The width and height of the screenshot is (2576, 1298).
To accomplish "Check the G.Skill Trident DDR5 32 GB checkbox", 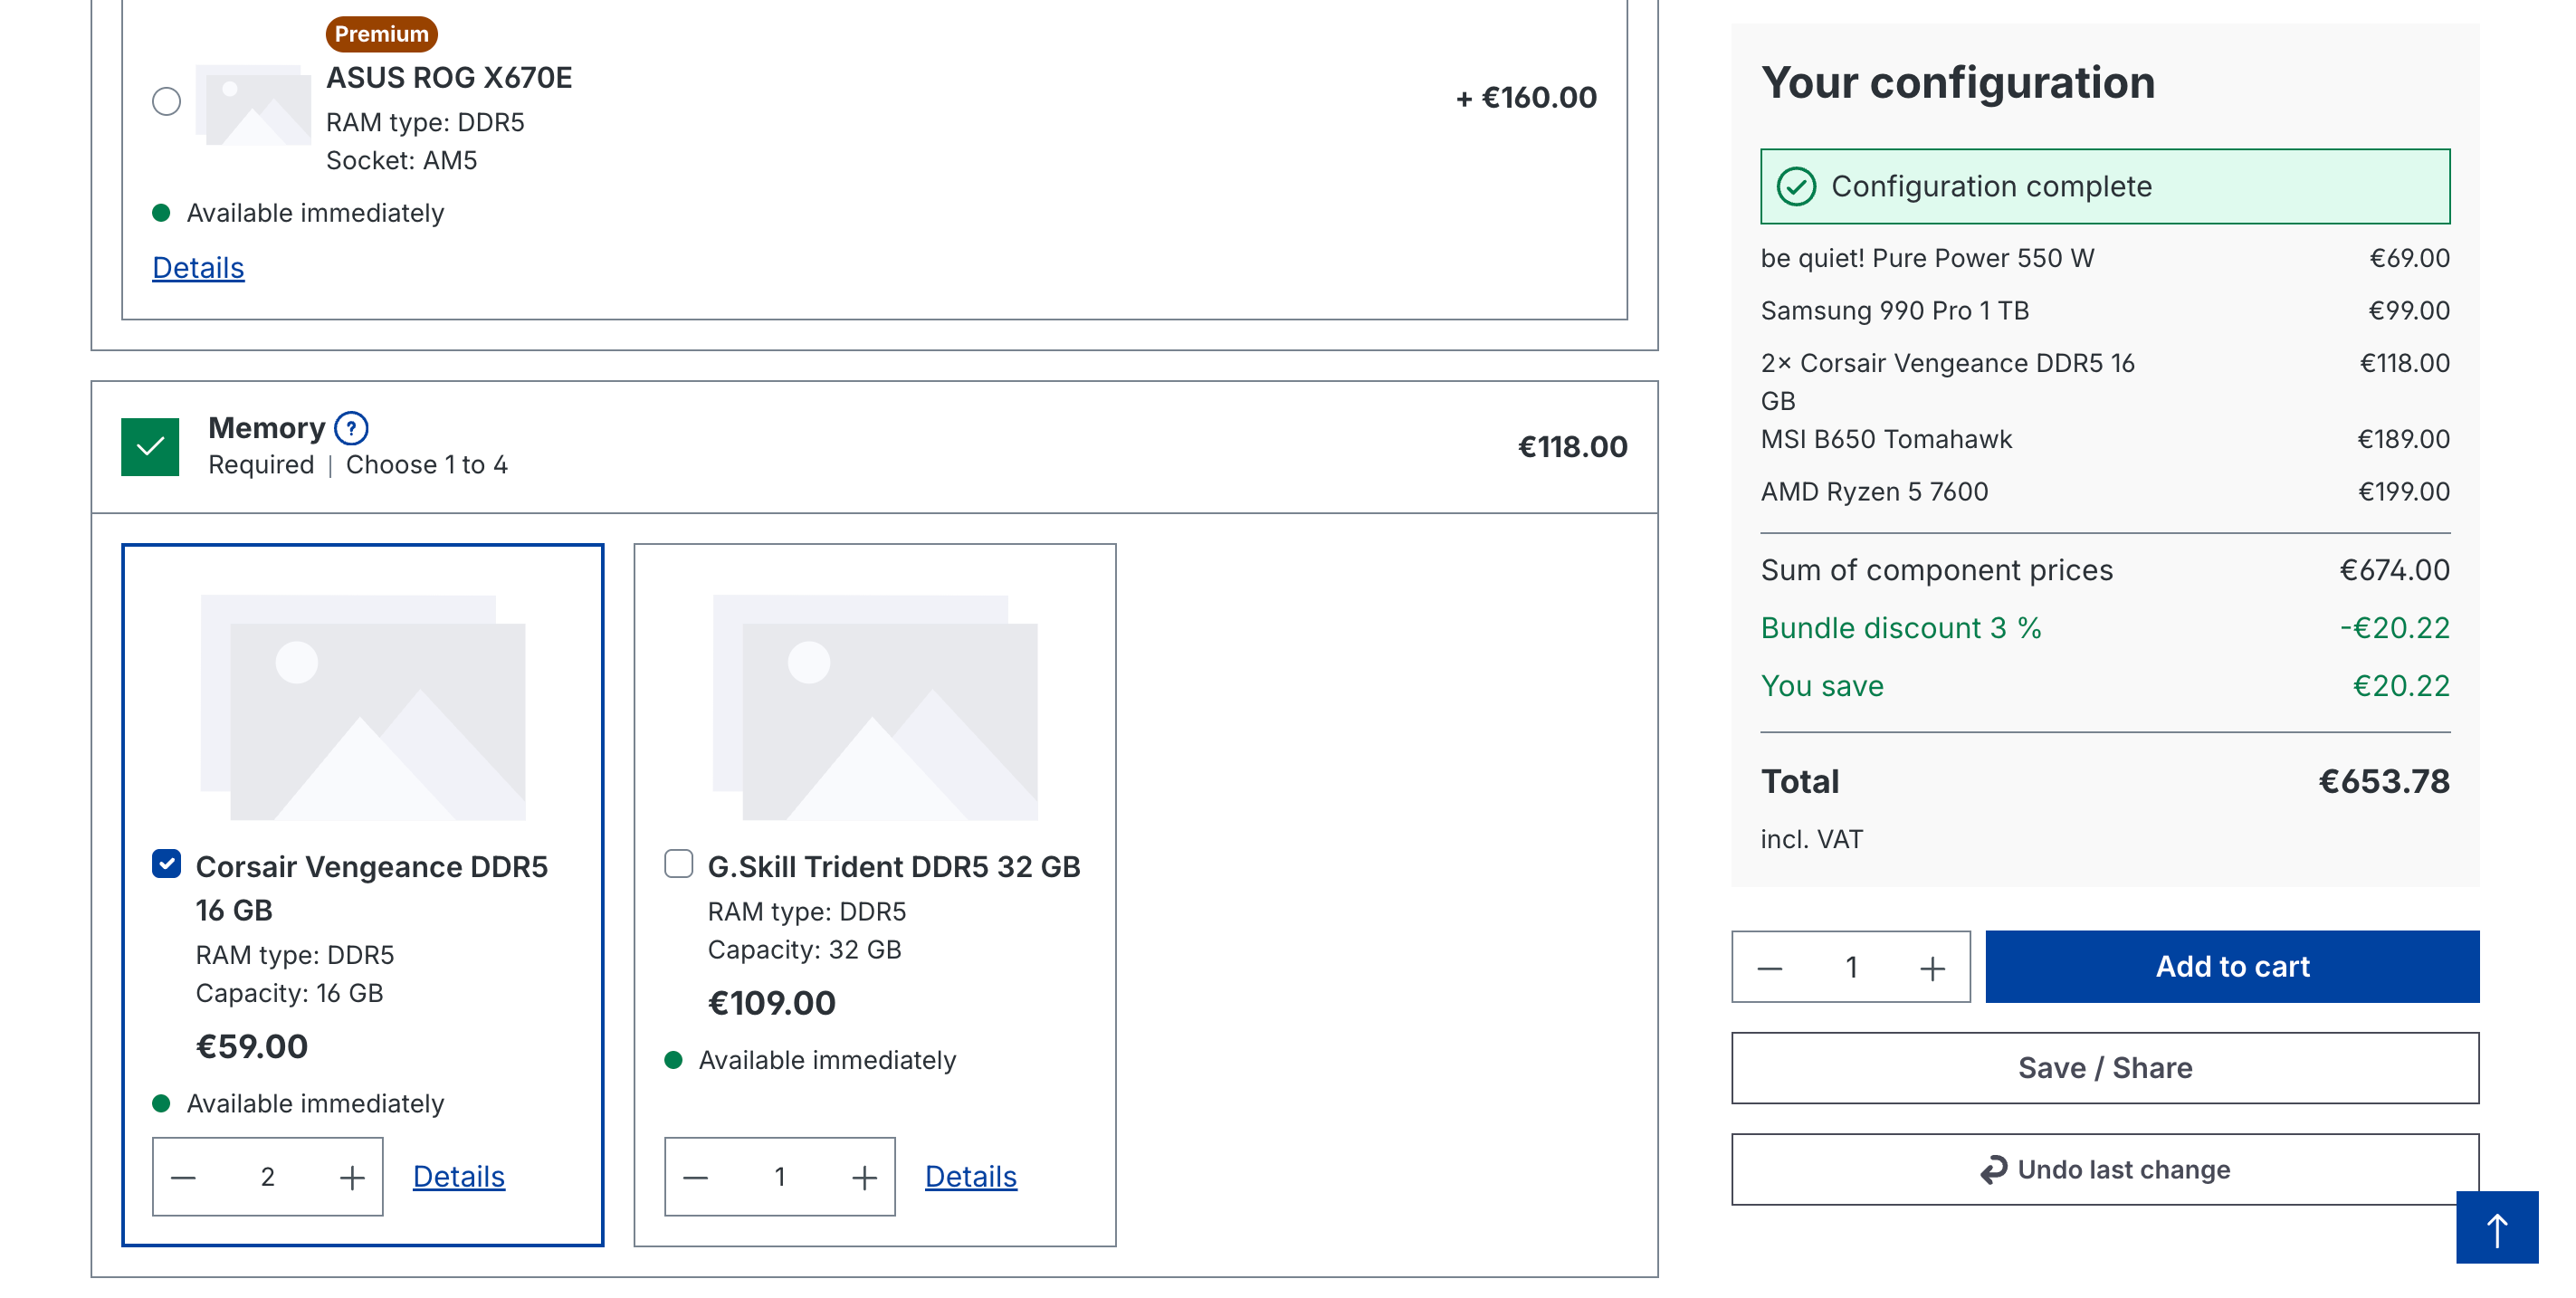I will [678, 864].
